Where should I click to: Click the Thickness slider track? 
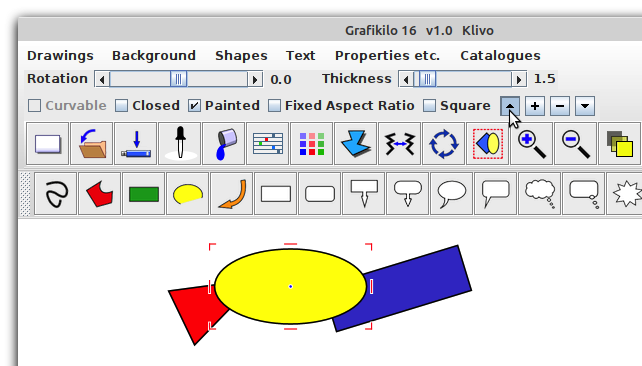click(462, 79)
